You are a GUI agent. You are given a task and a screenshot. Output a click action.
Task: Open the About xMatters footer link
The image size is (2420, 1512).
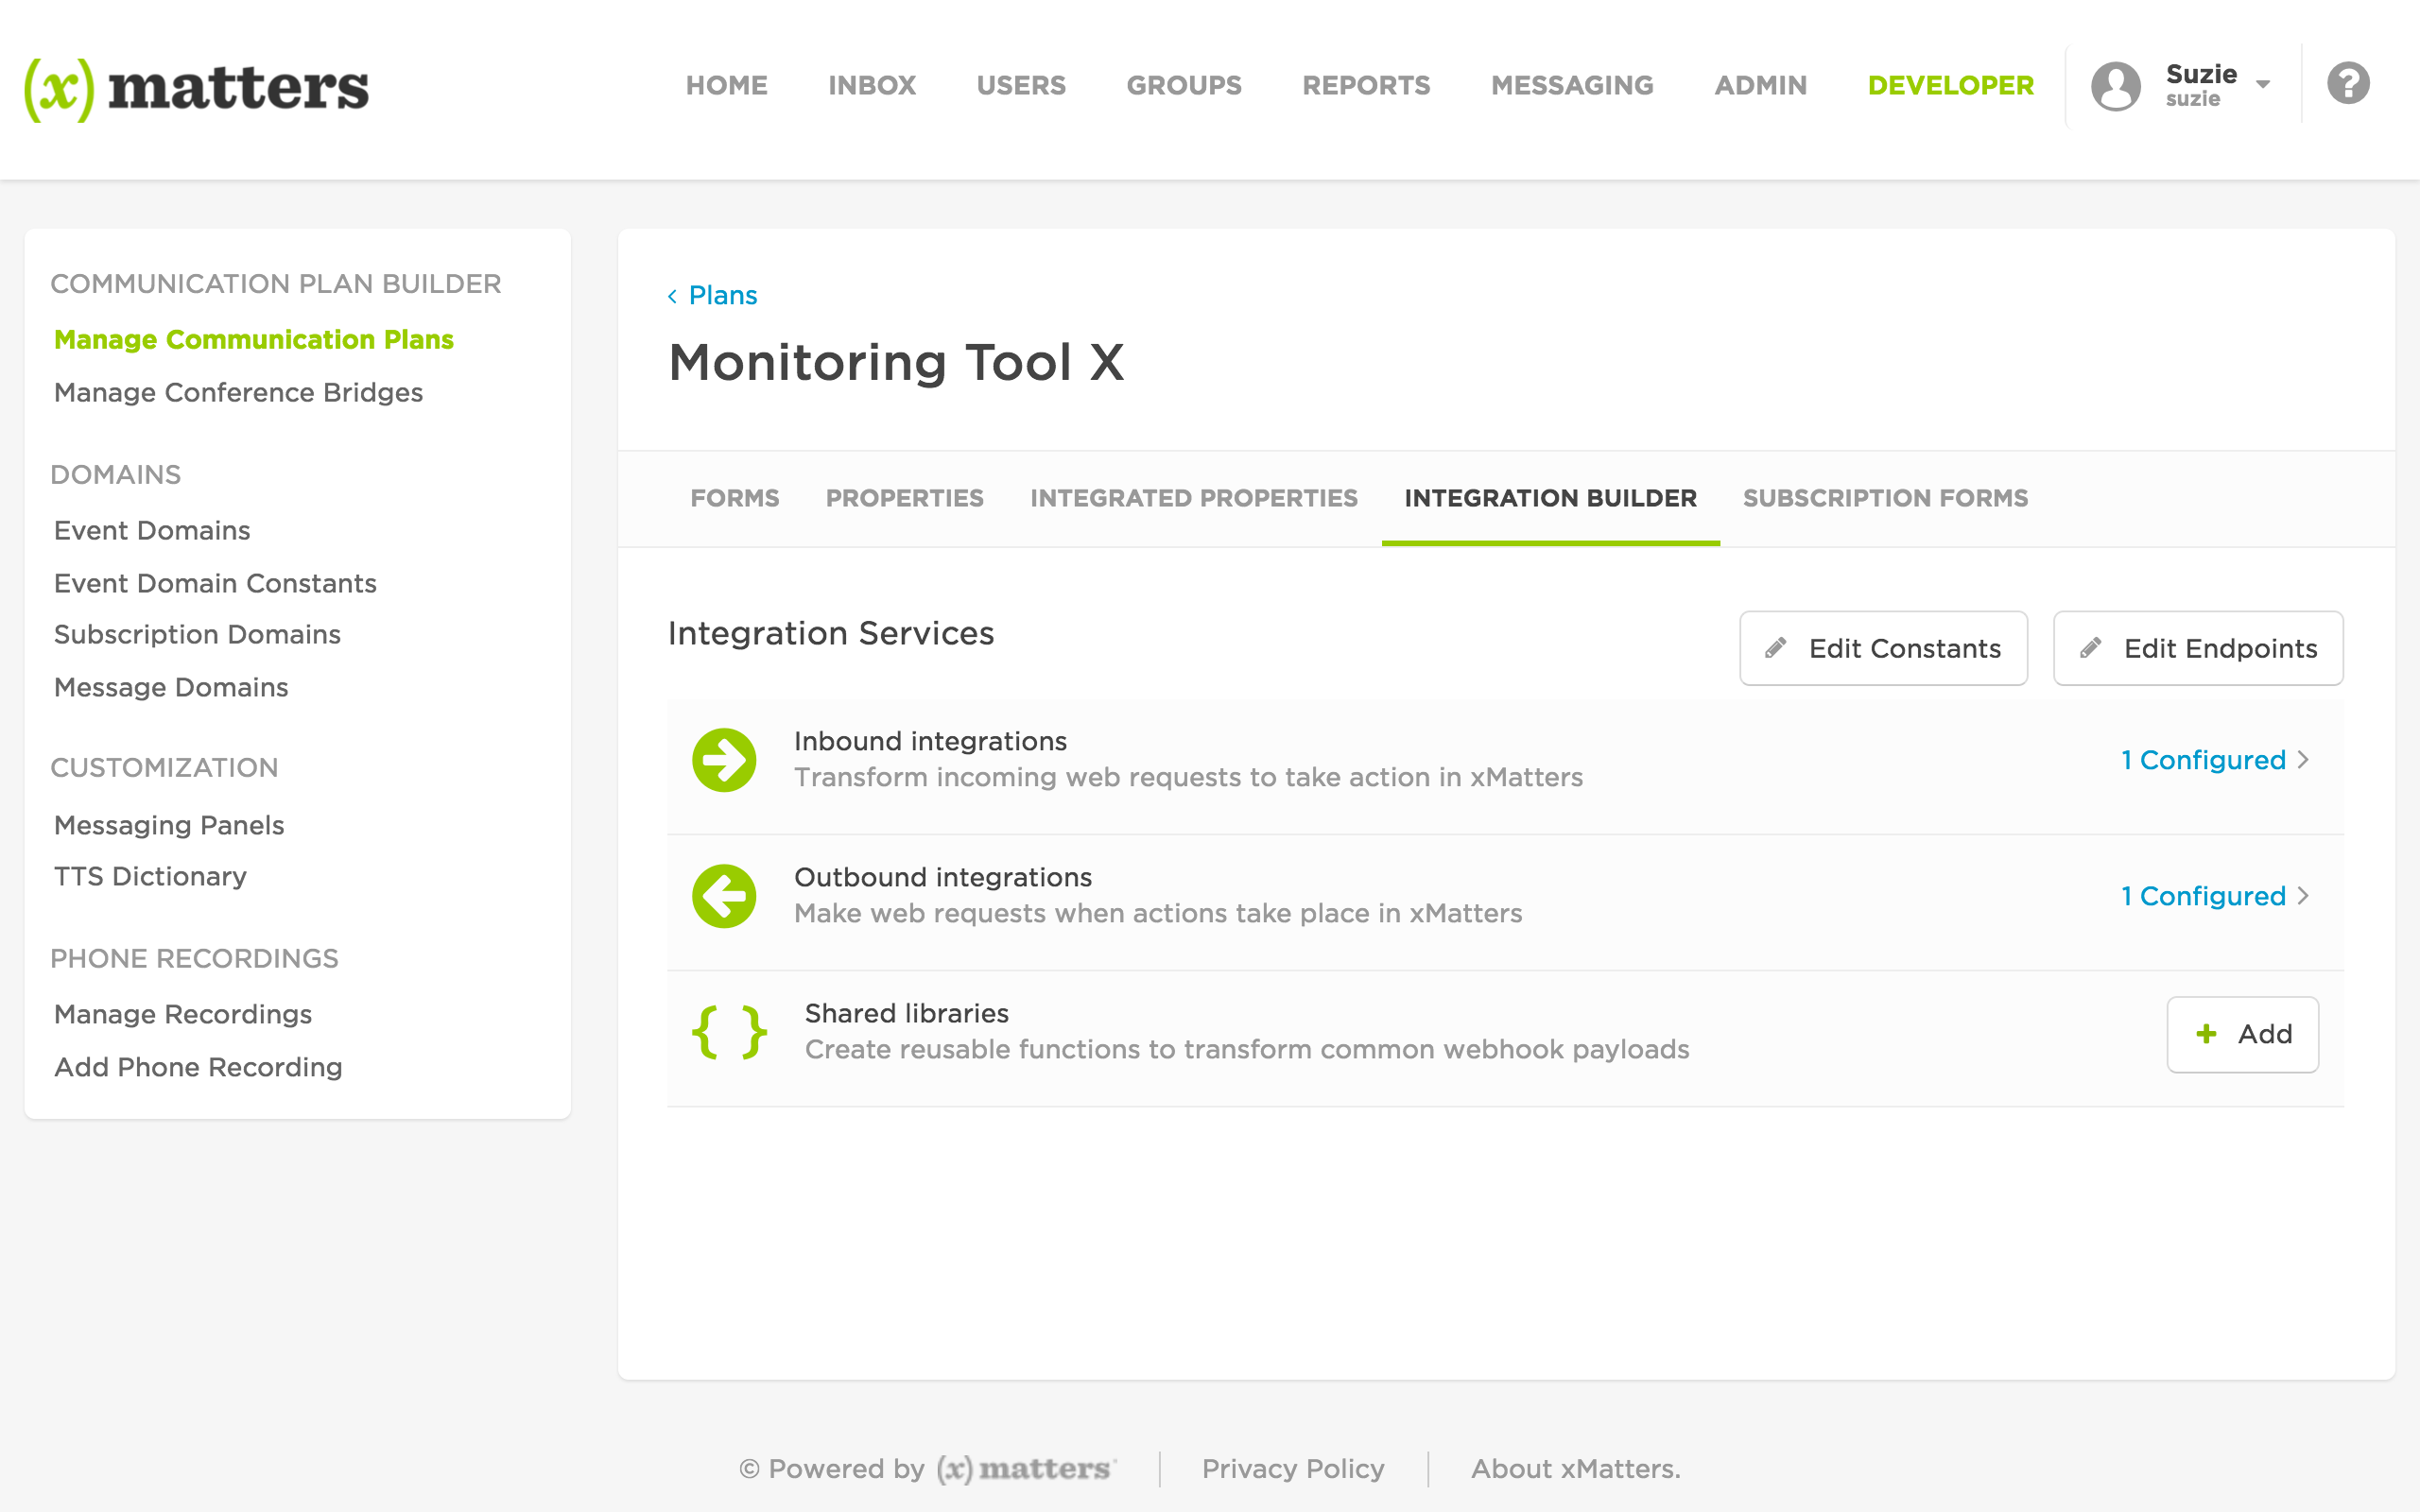(1575, 1469)
